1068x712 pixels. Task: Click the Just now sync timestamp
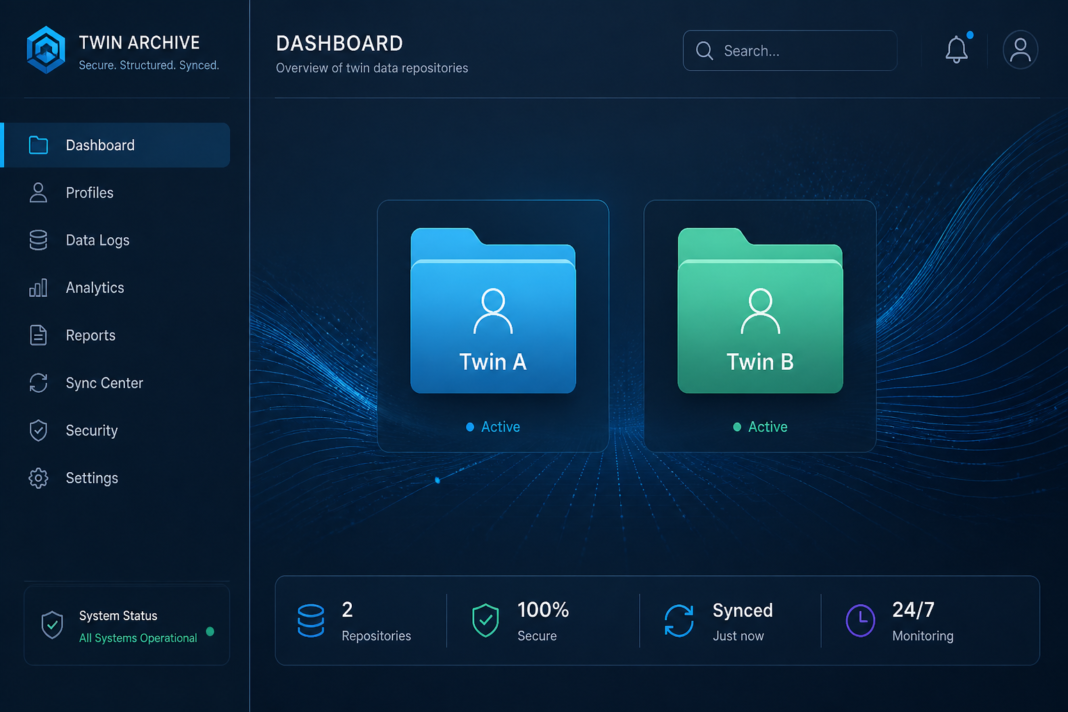[x=738, y=636]
